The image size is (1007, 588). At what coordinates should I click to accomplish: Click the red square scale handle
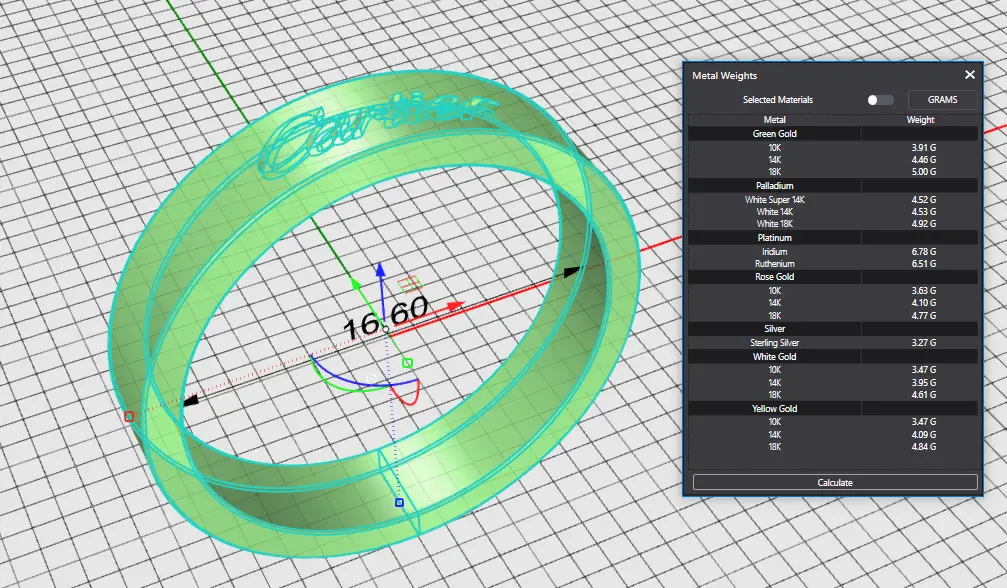pos(129,417)
